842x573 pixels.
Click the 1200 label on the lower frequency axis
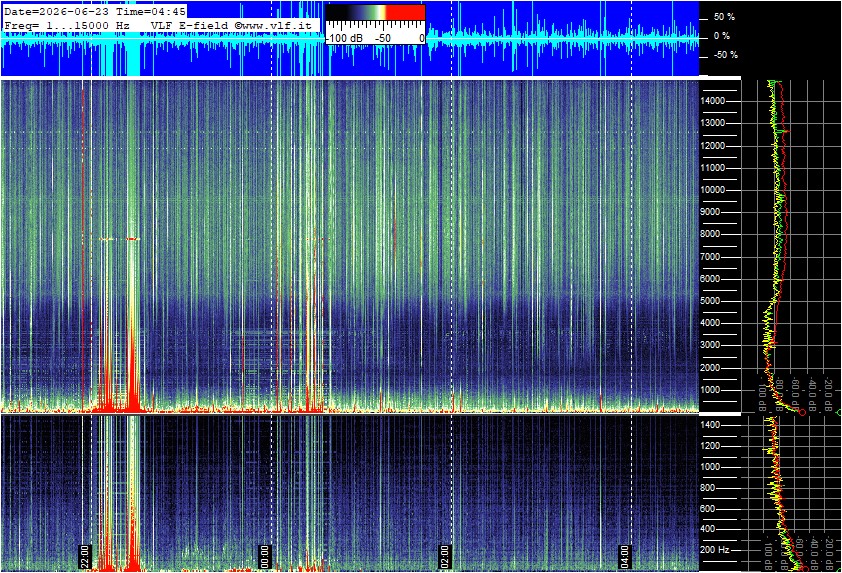pos(710,446)
